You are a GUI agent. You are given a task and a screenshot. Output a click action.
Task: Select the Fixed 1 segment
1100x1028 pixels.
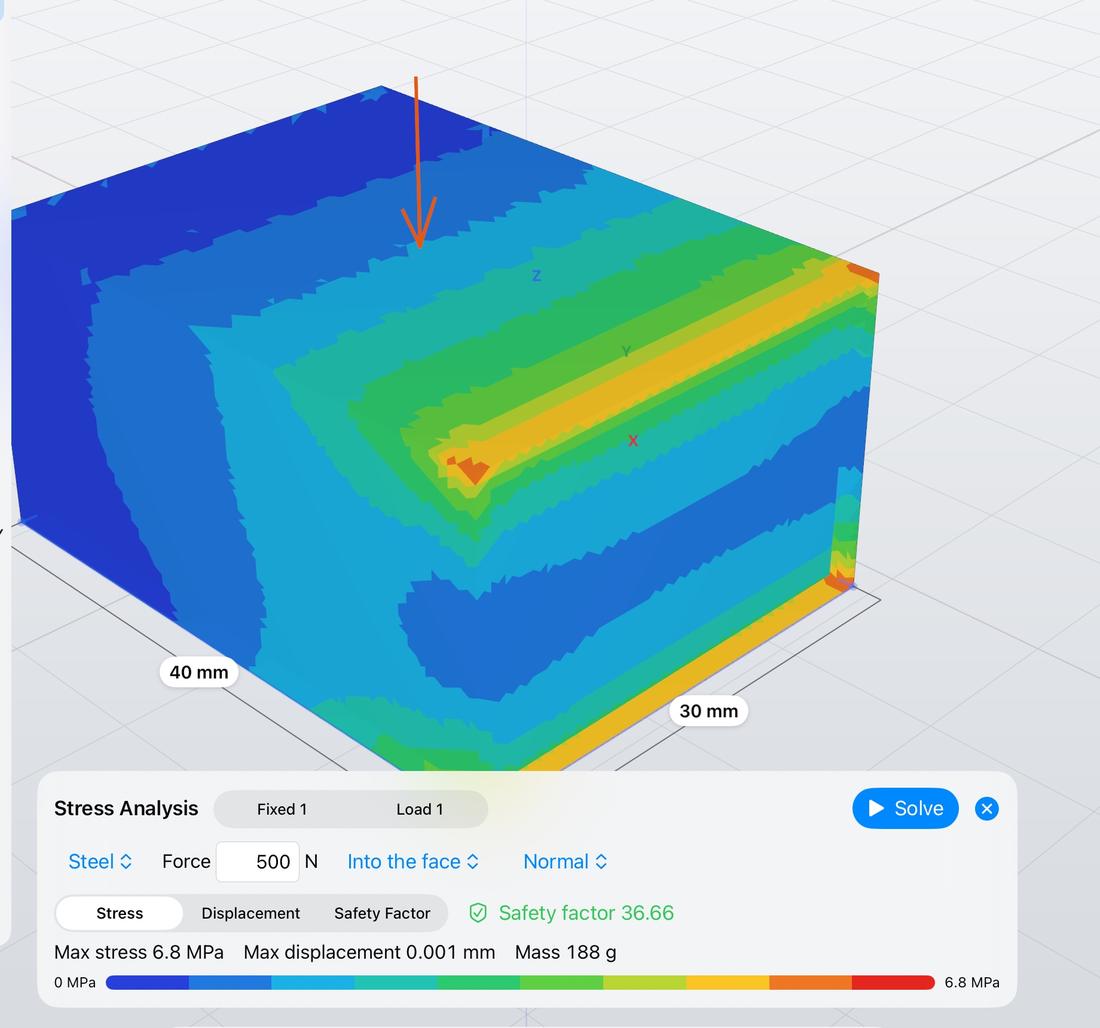pyautogui.click(x=282, y=809)
